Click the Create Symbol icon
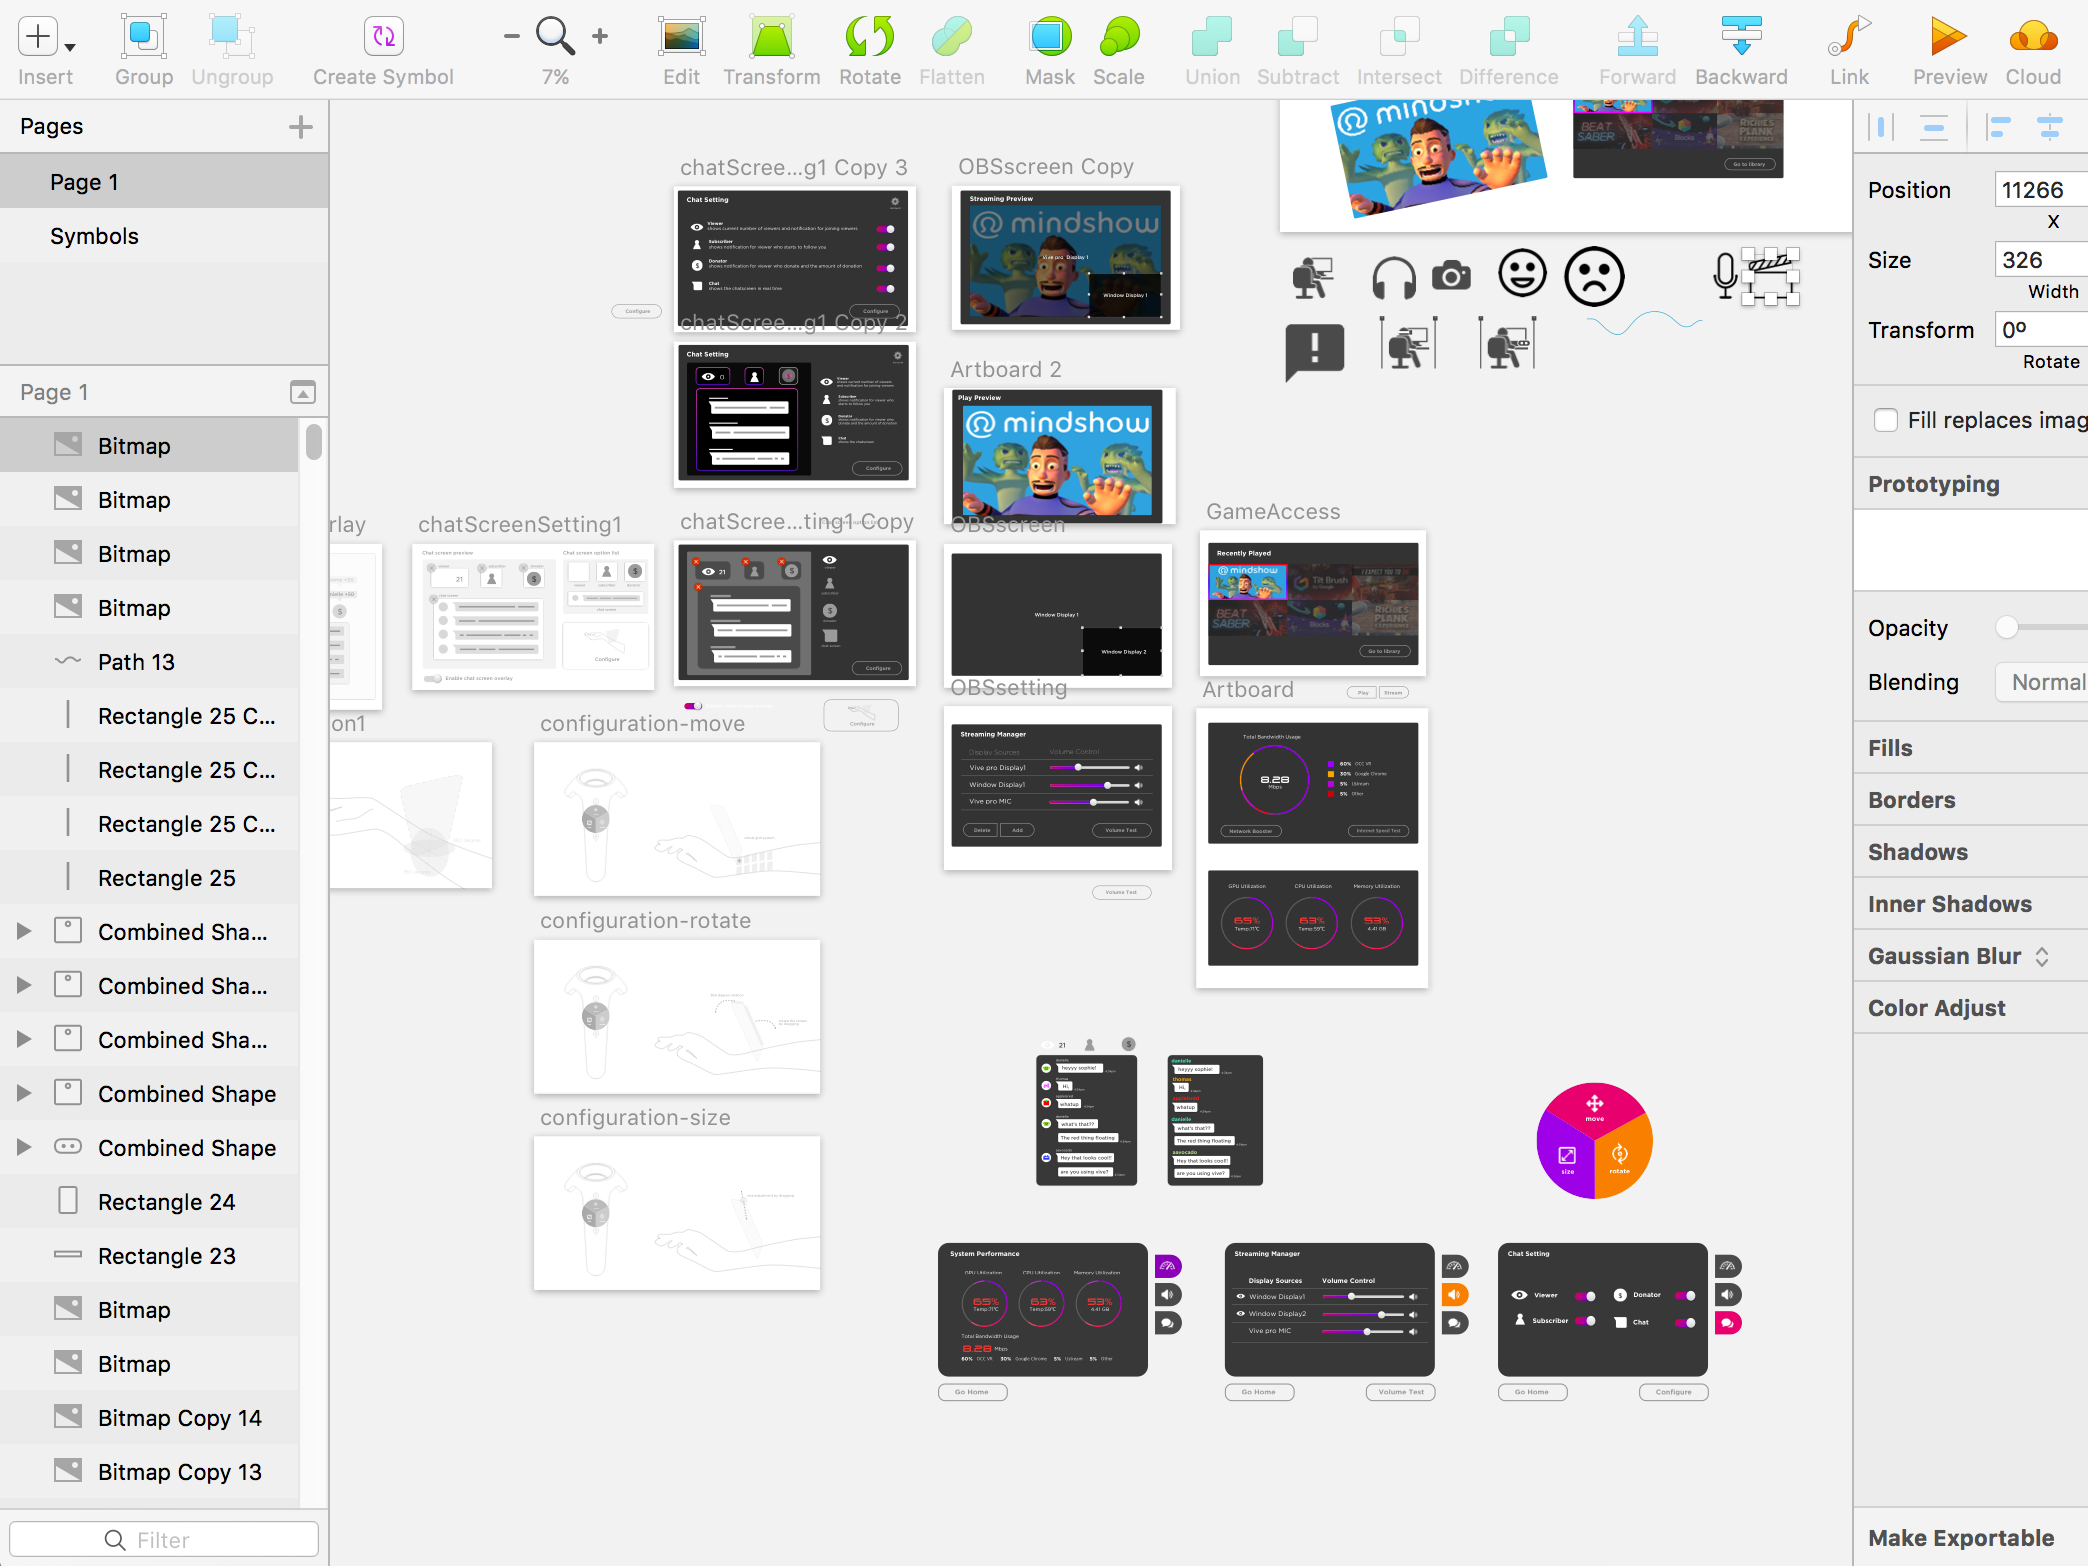2088x1566 pixels. [x=383, y=37]
